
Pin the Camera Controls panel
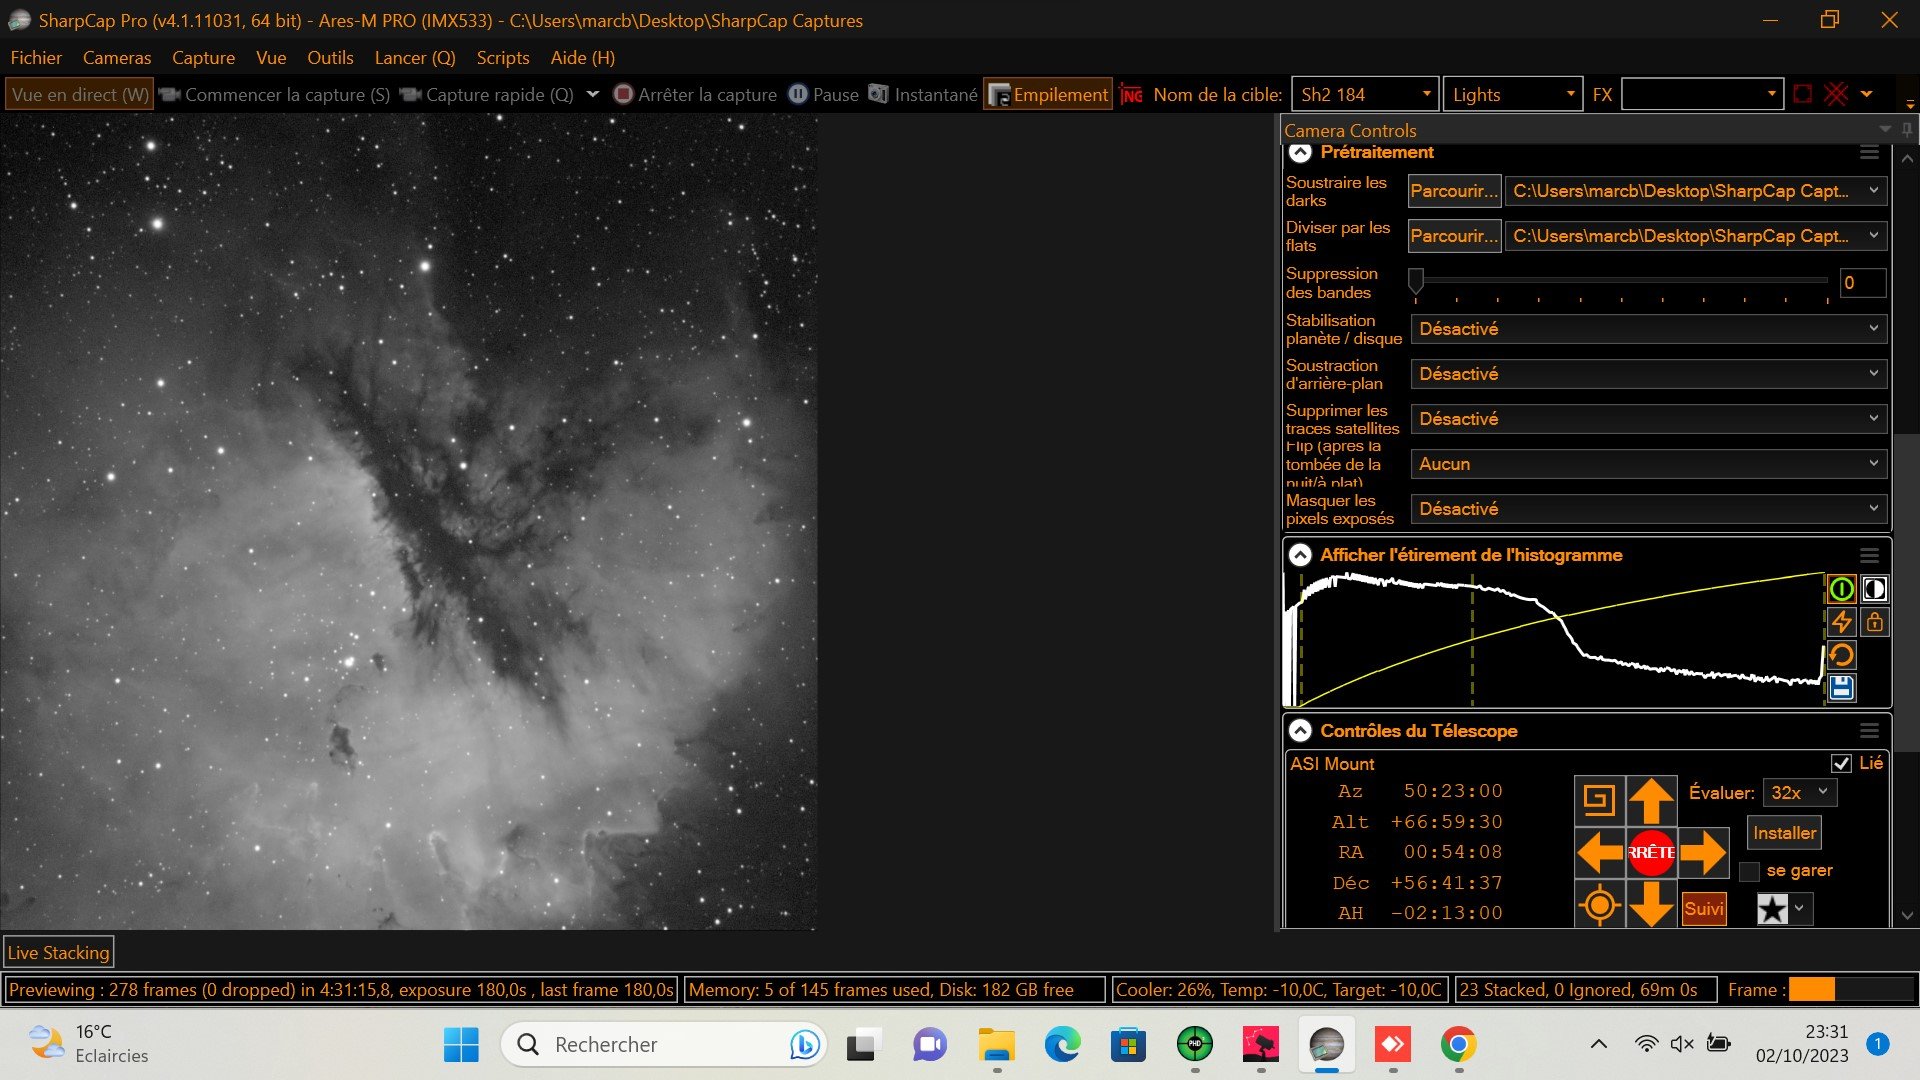coord(1907,130)
